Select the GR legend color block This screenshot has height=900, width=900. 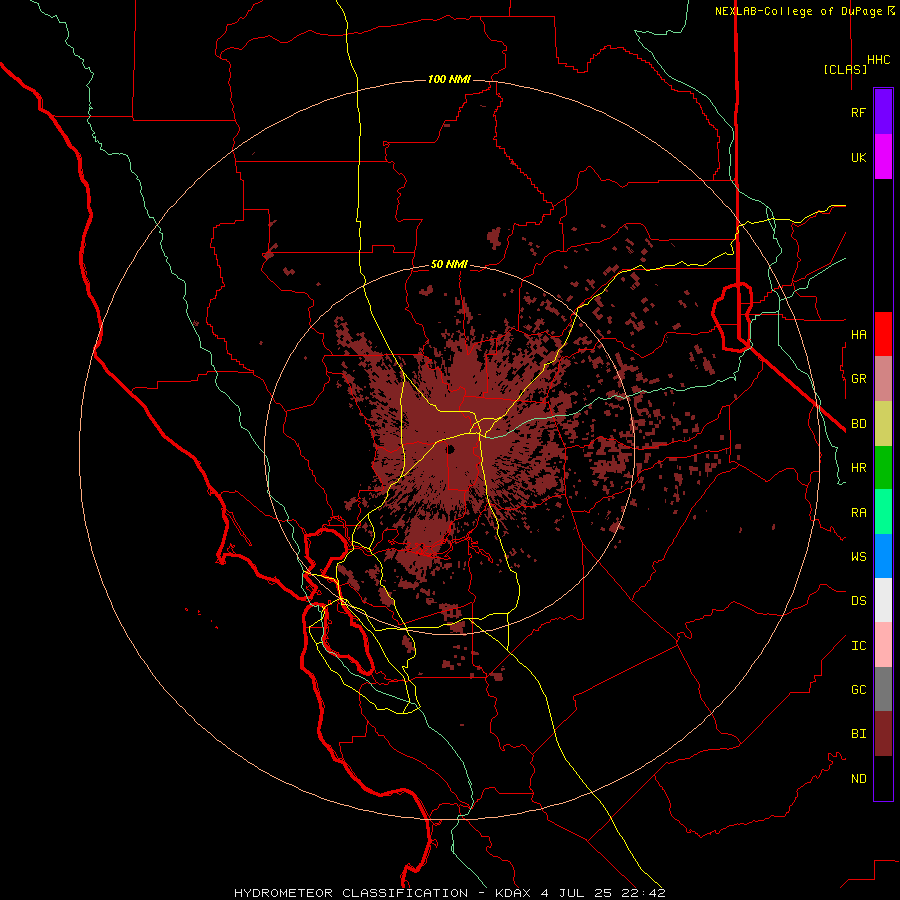click(x=883, y=379)
